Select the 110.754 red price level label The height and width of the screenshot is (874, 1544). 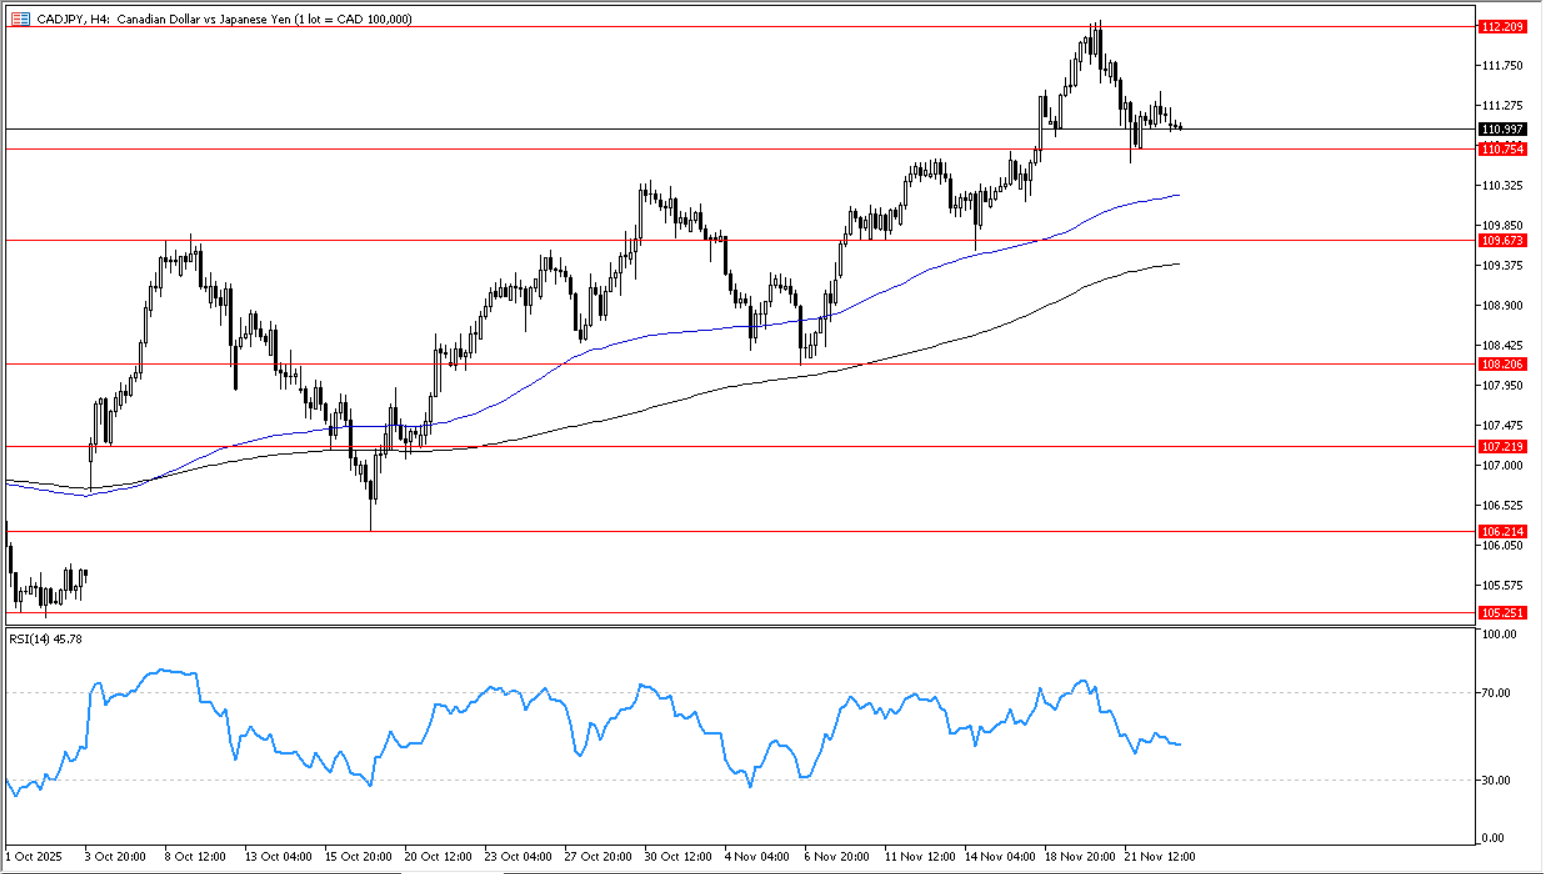point(1502,149)
